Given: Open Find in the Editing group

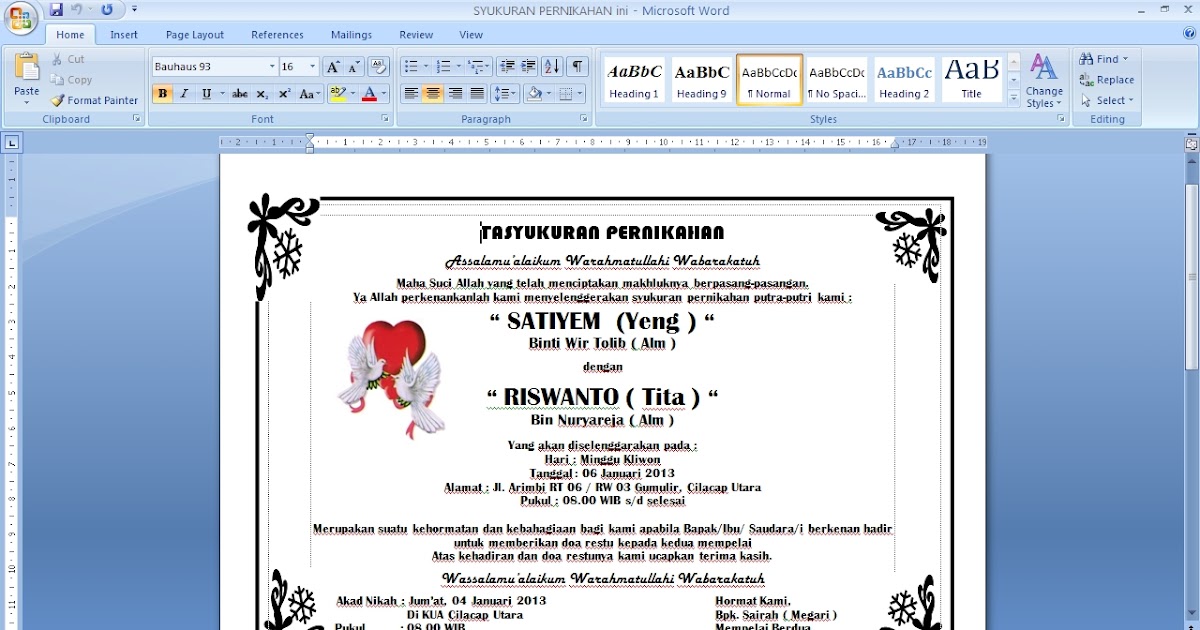Looking at the screenshot, I should [x=1104, y=59].
